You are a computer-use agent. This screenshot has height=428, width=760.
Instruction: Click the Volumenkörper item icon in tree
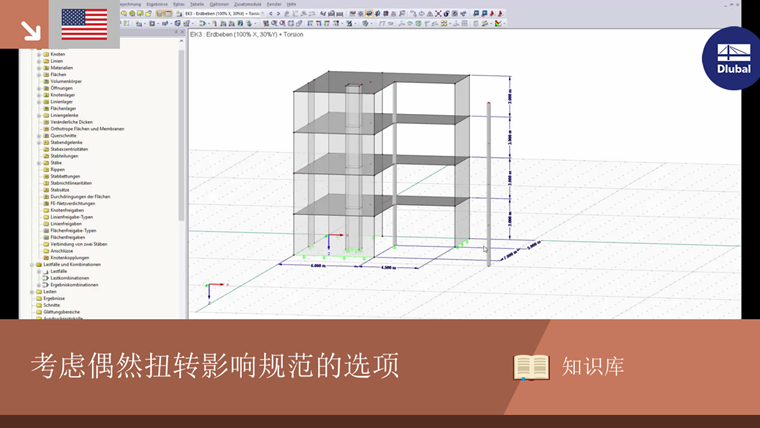click(x=47, y=81)
